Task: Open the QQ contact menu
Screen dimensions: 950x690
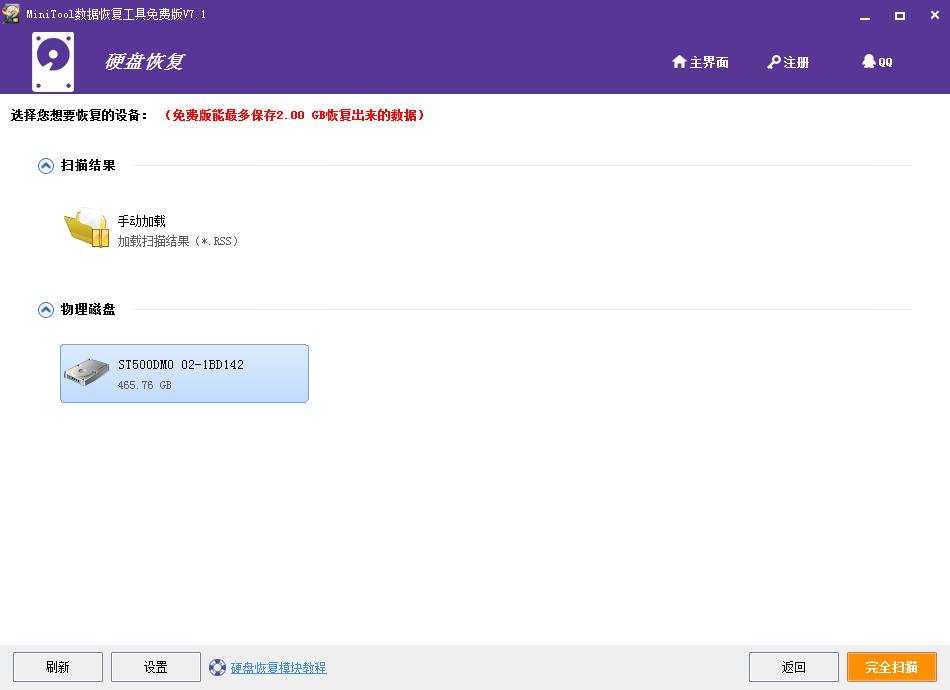Action: pyautogui.click(x=877, y=62)
